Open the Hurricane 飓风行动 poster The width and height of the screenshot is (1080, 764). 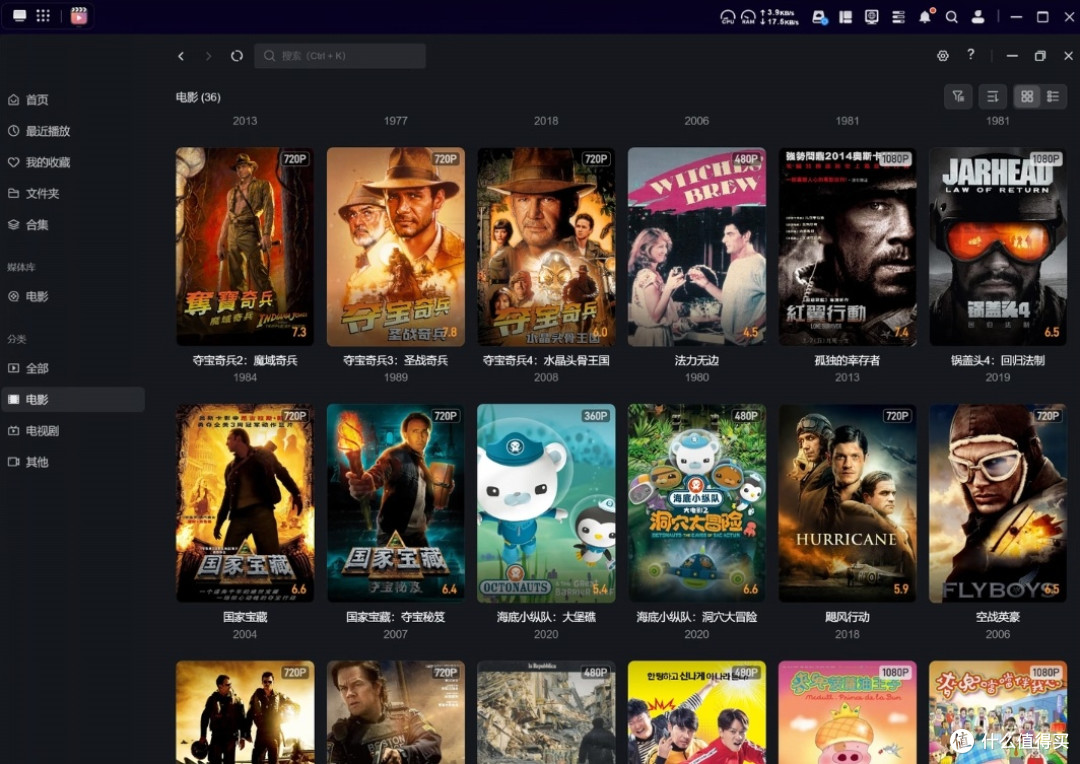847,503
